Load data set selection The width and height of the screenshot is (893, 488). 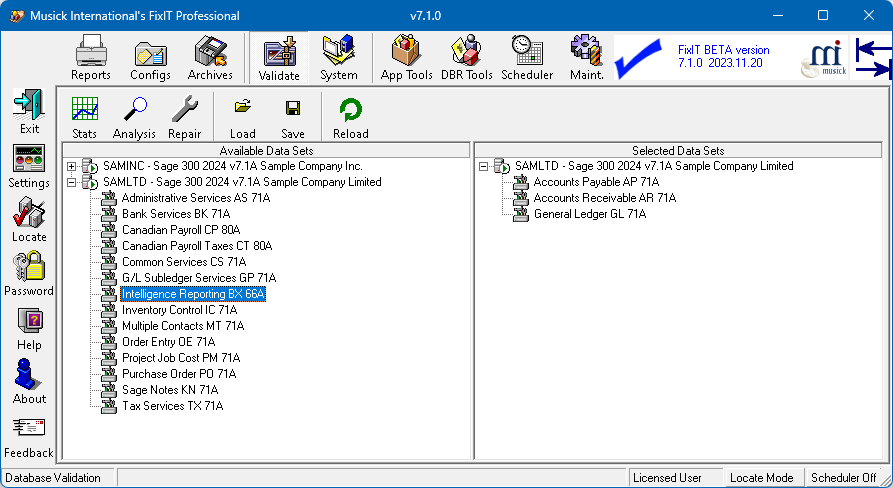243,117
